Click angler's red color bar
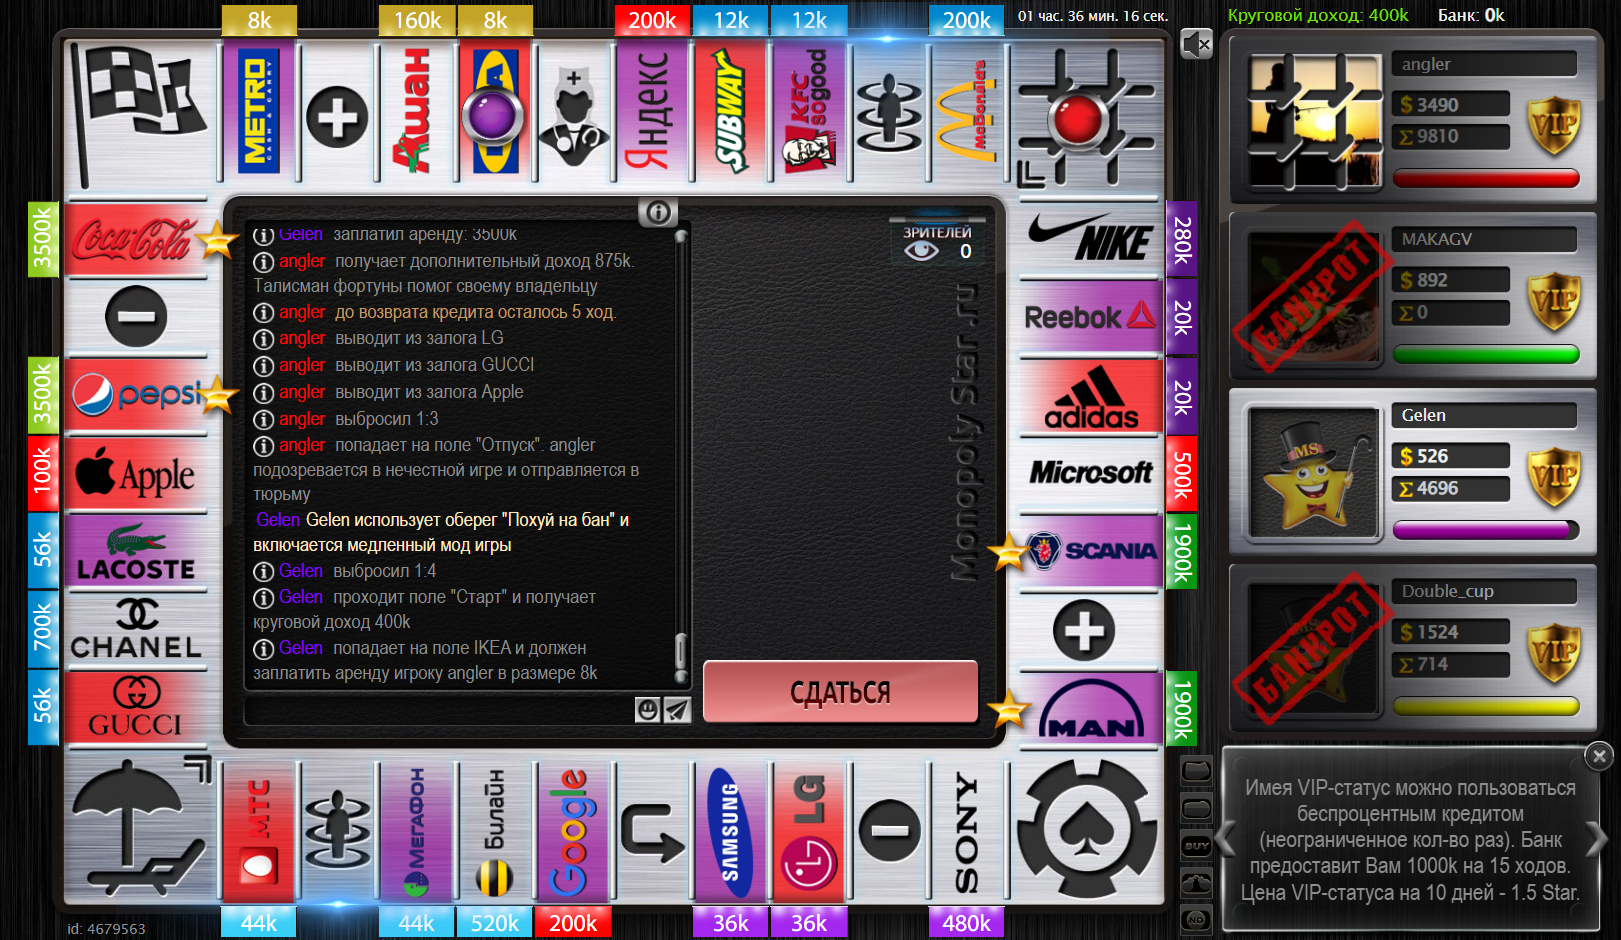This screenshot has height=940, width=1621. [1486, 179]
